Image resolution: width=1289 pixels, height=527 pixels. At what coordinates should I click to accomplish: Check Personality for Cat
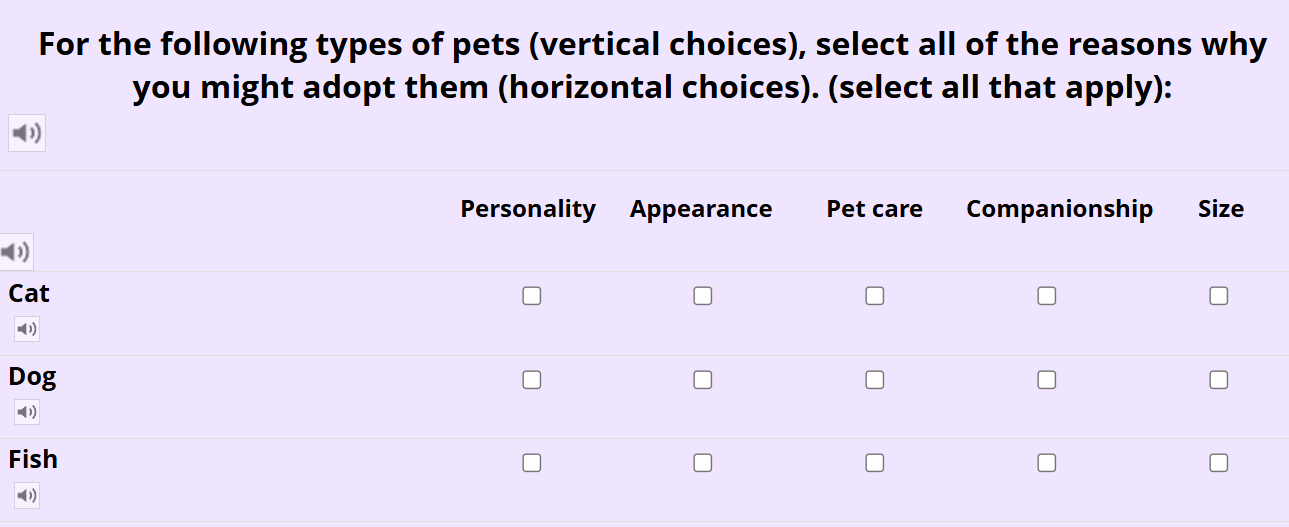coord(532,296)
